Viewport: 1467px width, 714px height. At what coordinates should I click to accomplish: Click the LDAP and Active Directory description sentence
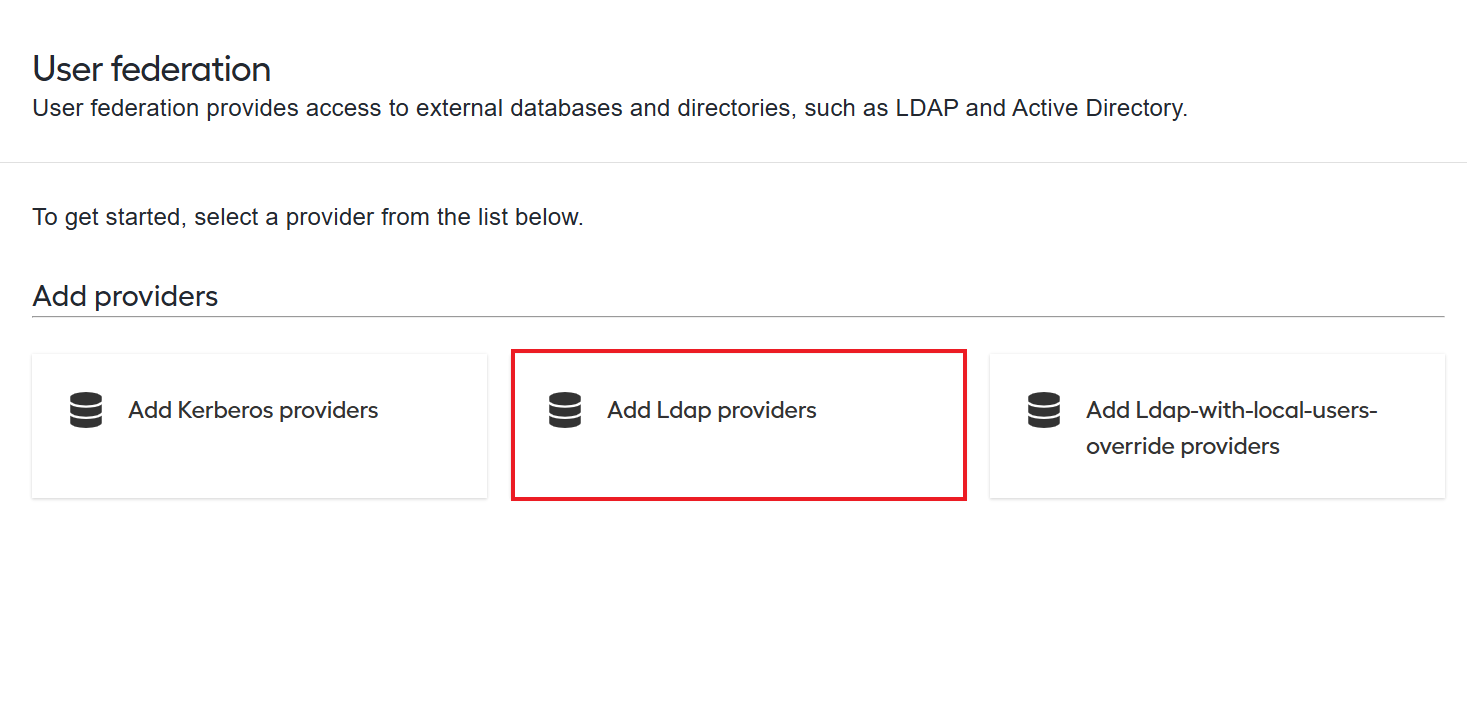pyautogui.click(x=610, y=108)
